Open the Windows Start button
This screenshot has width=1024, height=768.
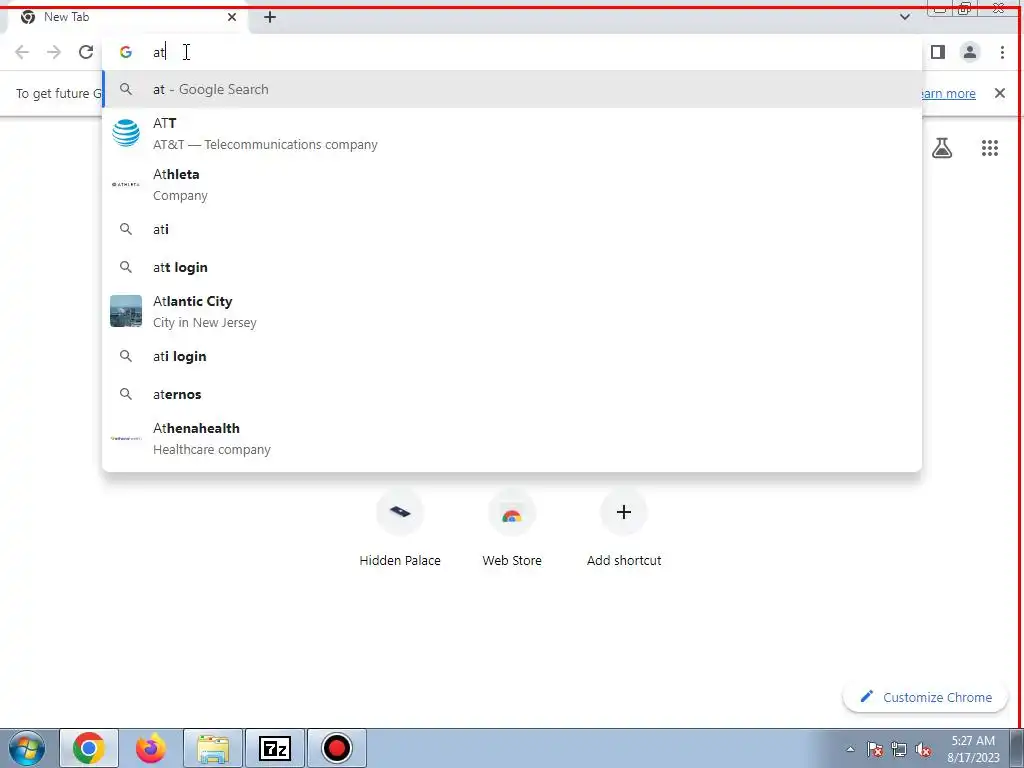pos(27,748)
